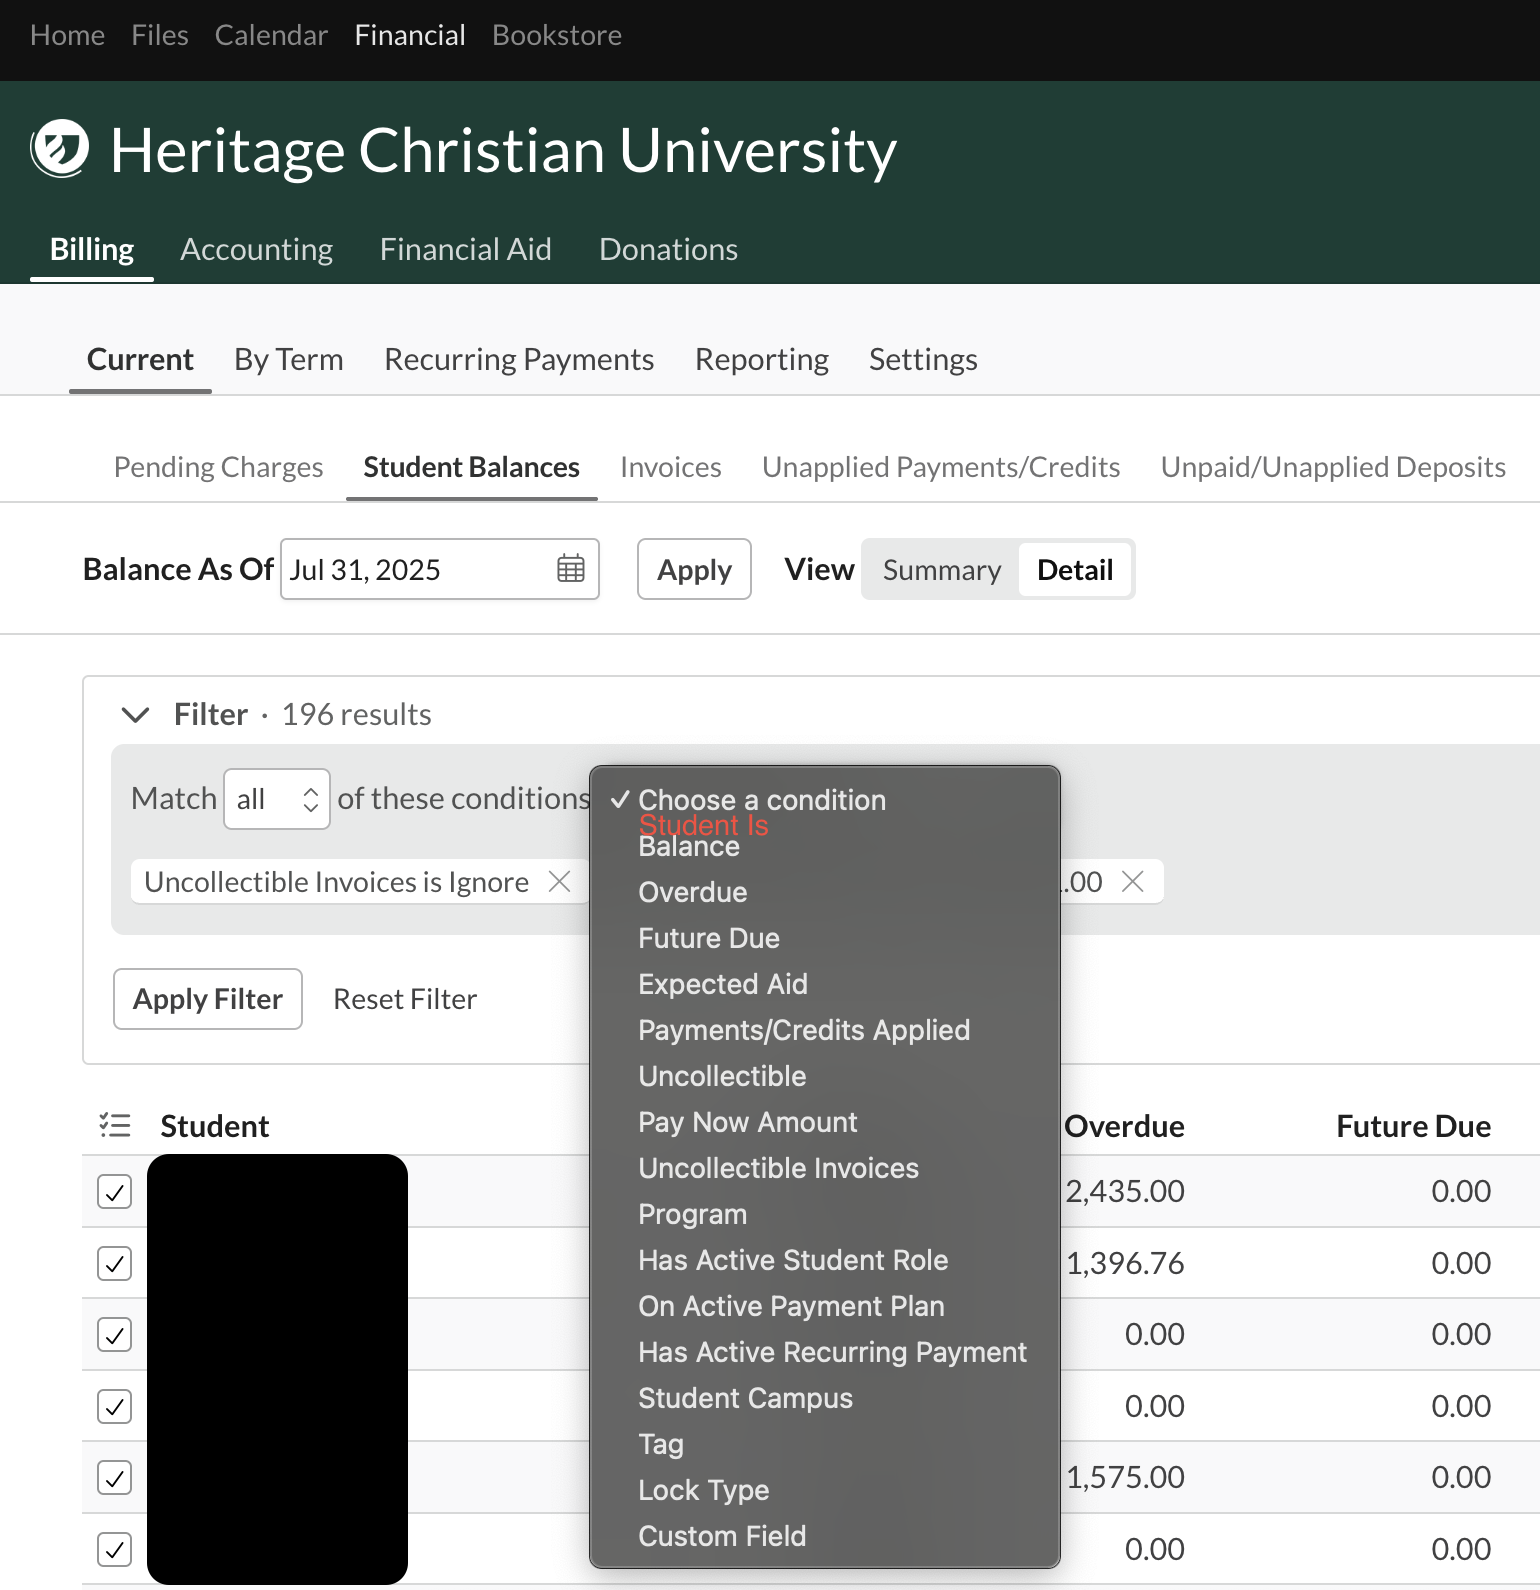Open Files in top navigation

(160, 35)
